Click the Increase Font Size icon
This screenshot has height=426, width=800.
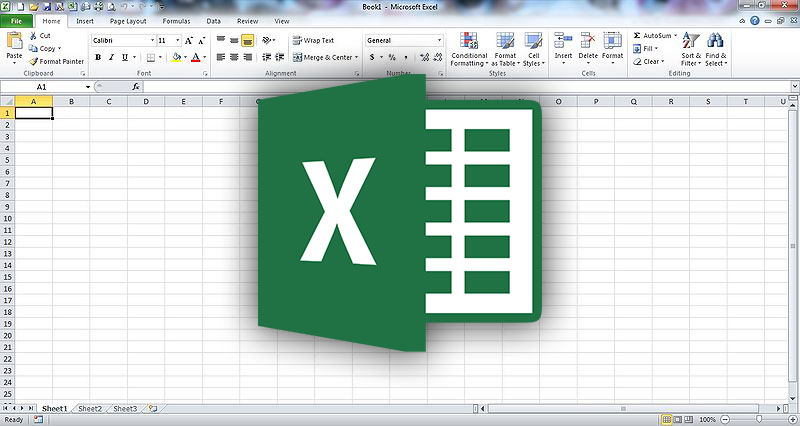[189, 40]
